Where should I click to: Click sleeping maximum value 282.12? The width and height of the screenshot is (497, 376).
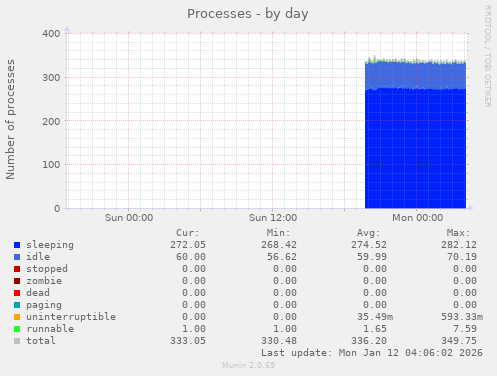459,245
